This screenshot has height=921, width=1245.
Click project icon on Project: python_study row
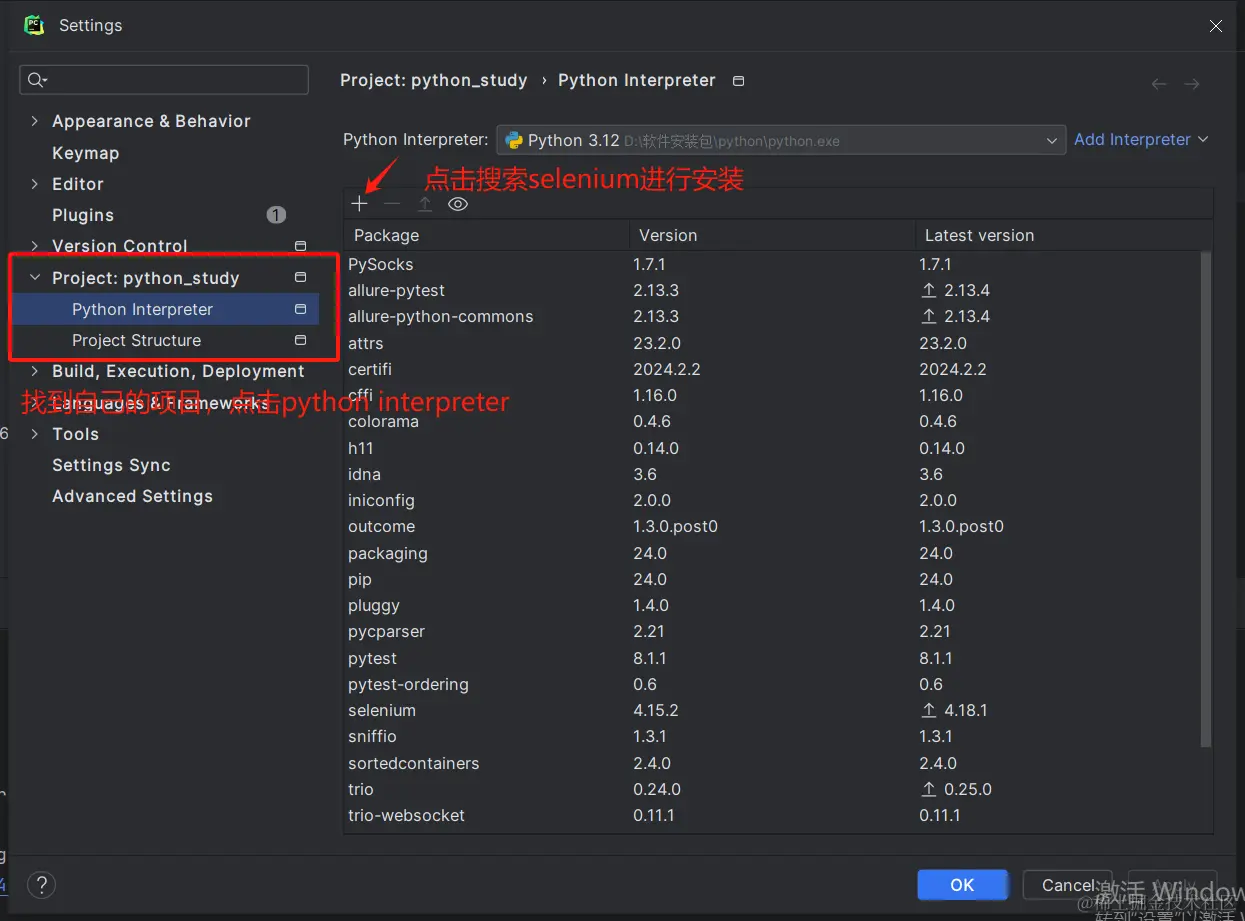[300, 277]
